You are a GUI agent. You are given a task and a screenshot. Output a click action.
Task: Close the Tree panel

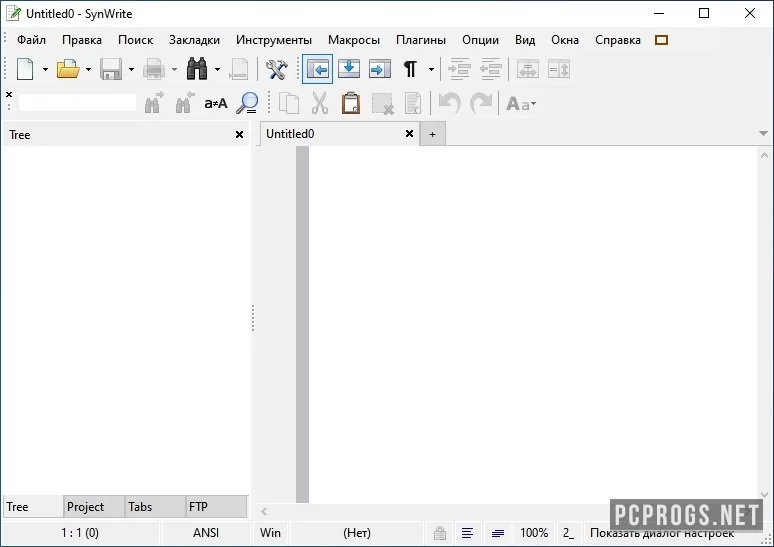239,135
